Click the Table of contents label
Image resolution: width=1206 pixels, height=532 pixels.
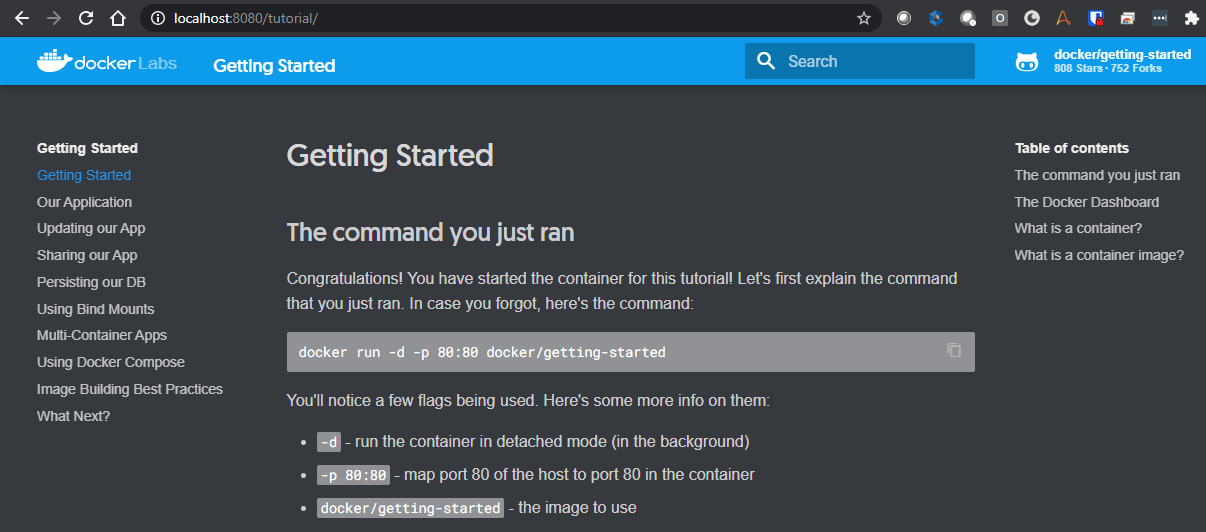tap(1072, 148)
